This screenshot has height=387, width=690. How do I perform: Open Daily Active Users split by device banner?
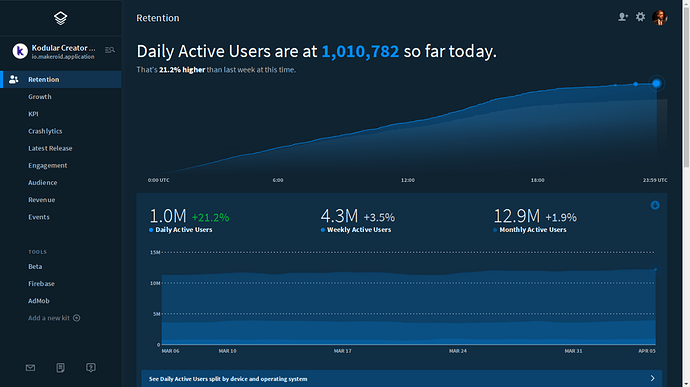401,379
